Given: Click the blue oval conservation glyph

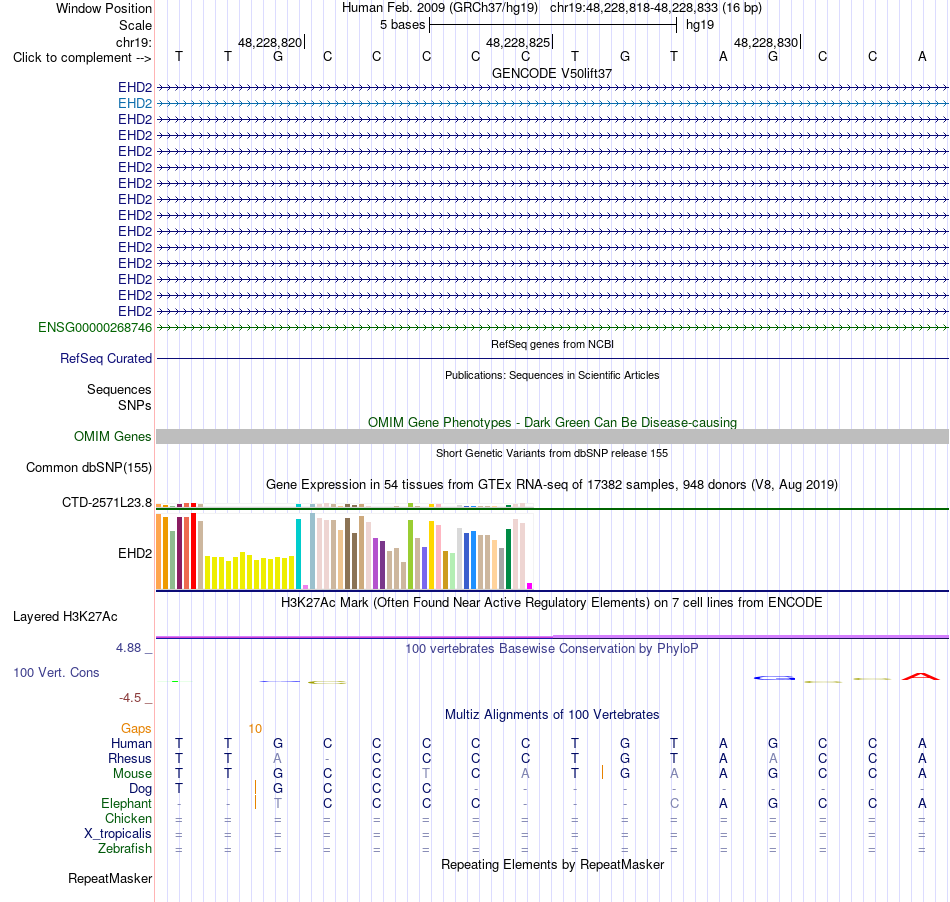Looking at the screenshot, I should 774,678.
